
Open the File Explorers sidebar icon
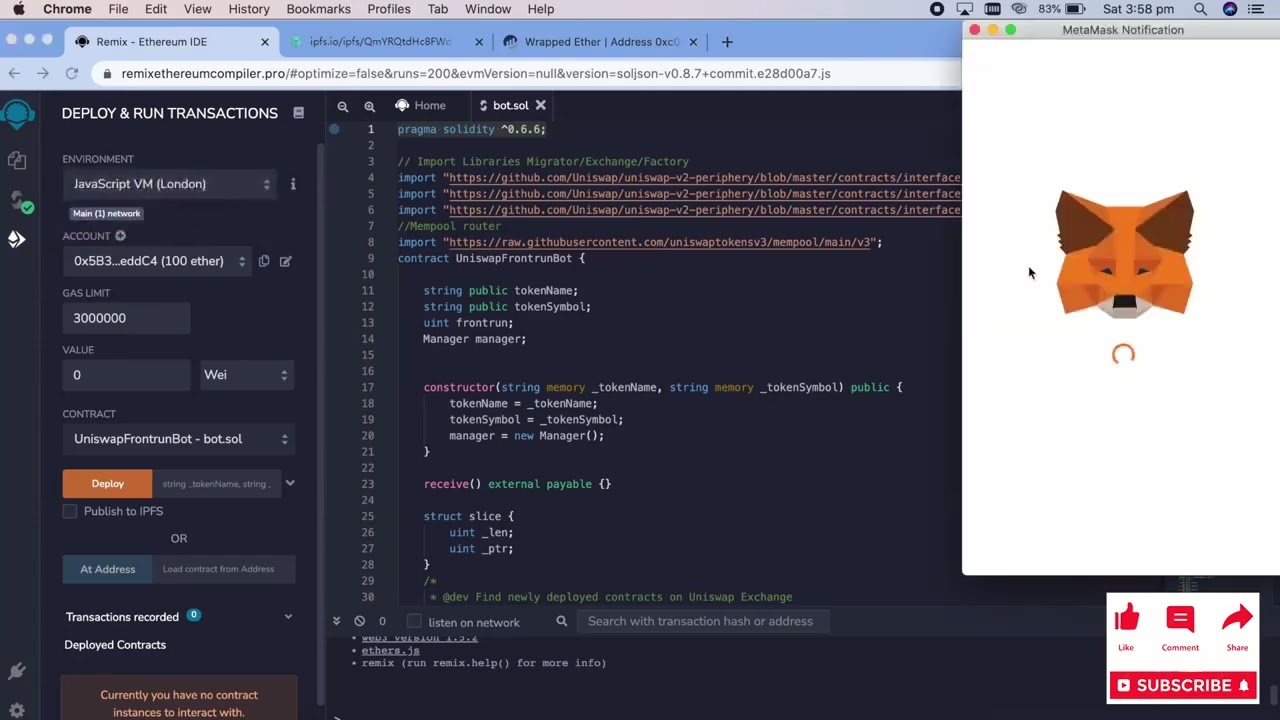pos(16,160)
